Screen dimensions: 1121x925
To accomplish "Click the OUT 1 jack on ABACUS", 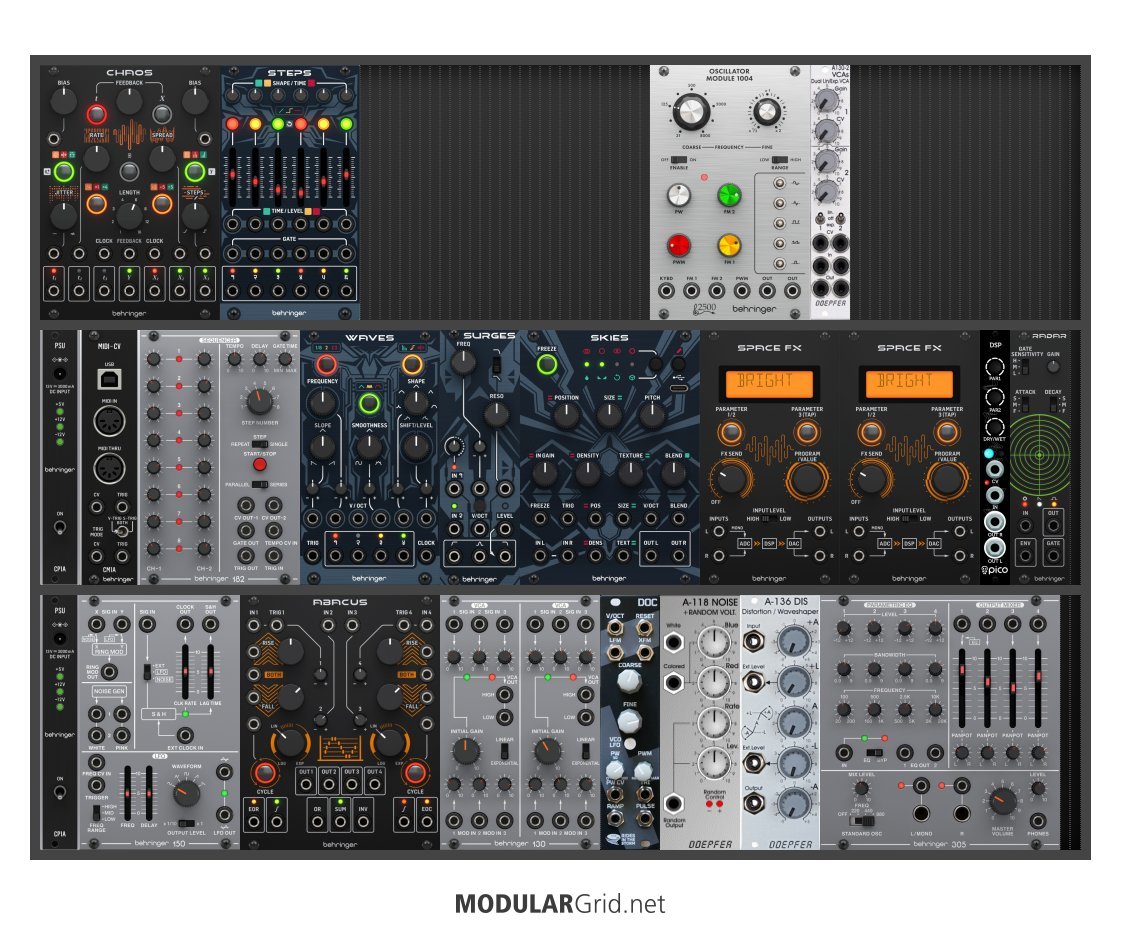I will tap(306, 784).
